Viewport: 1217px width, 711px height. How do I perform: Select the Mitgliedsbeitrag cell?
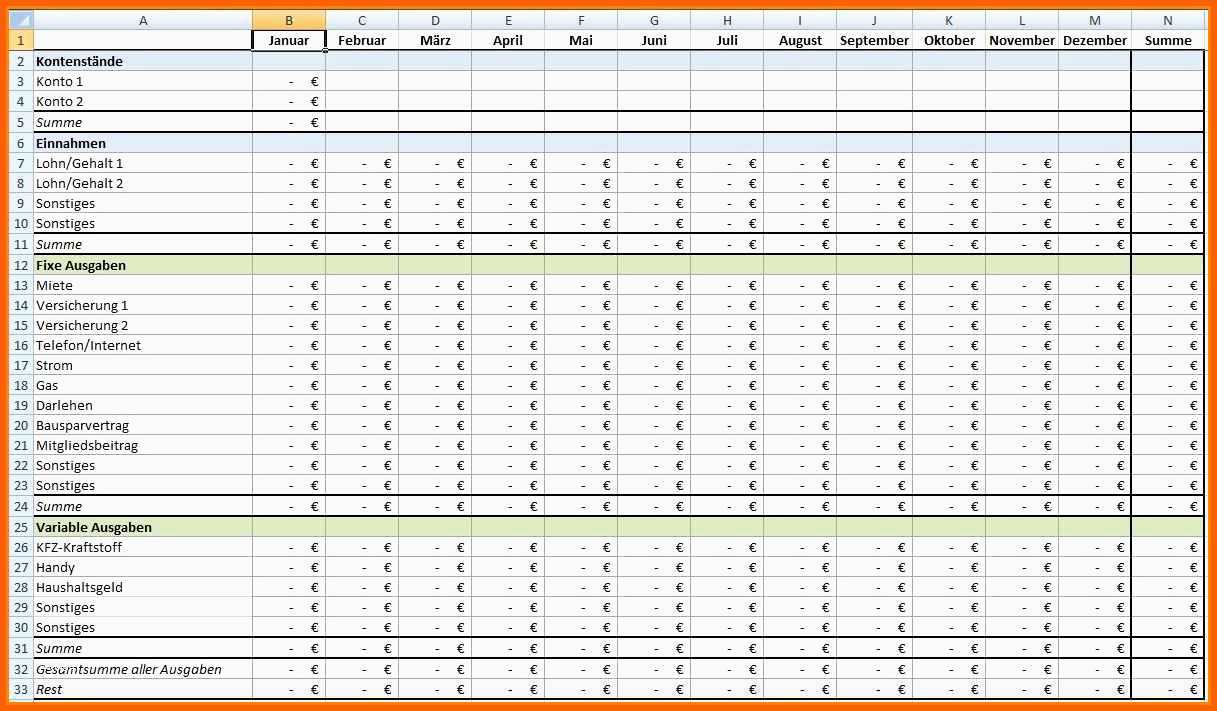[x=143, y=445]
